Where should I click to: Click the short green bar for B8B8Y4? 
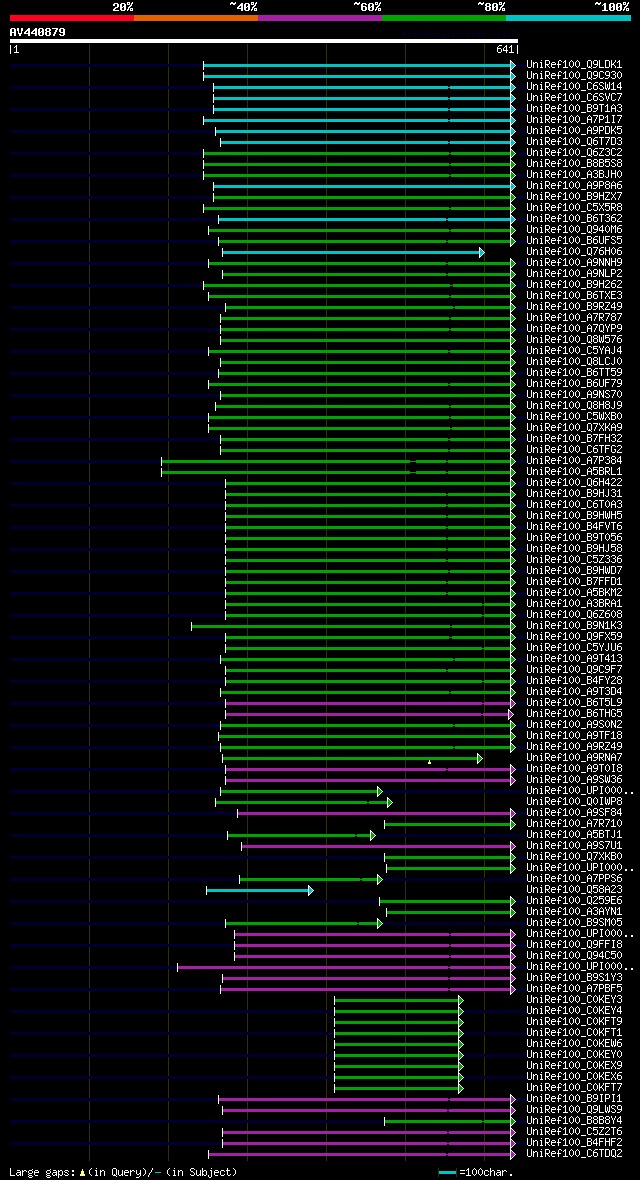(x=450, y=1121)
